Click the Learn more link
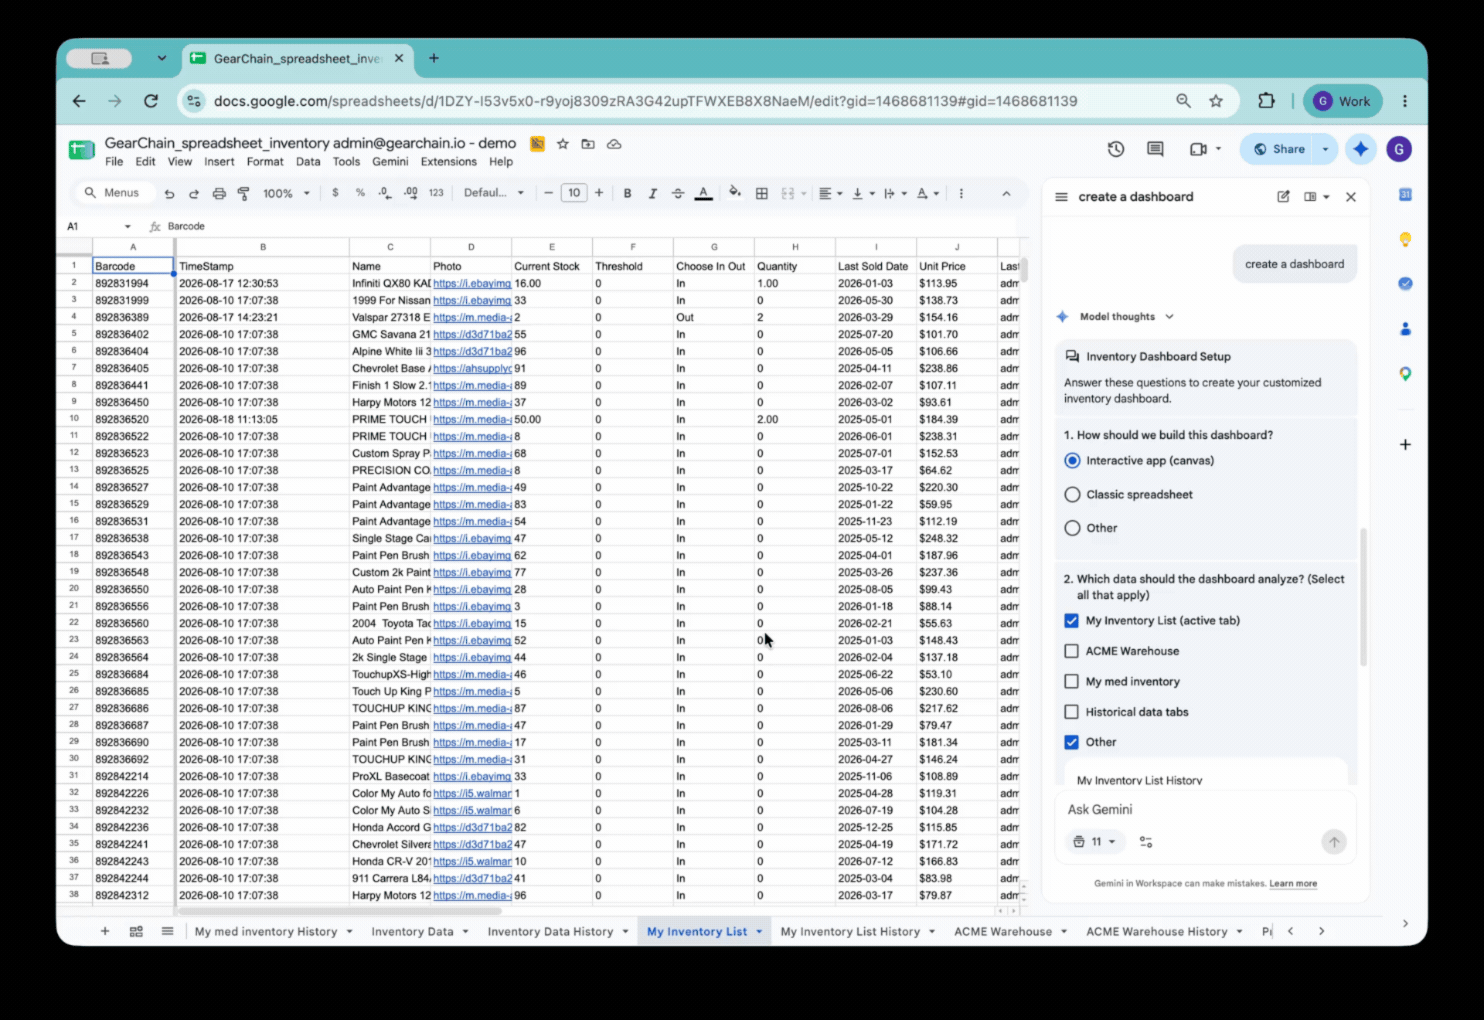This screenshot has height=1020, width=1484. 1293,884
